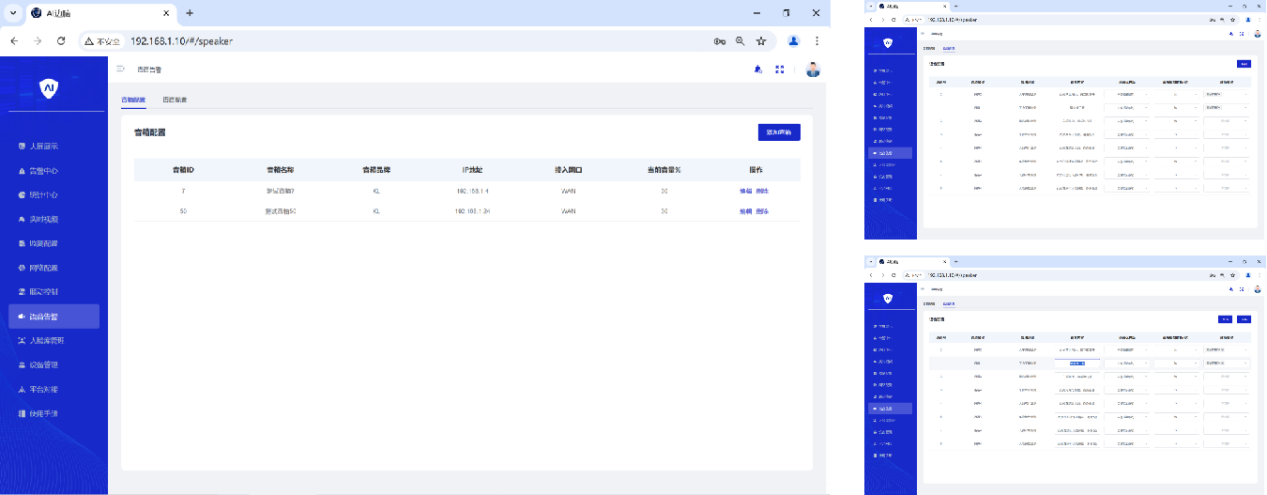
Task: Open first row's rightmost dropdown in the top-right window
Action: coord(1226,94)
